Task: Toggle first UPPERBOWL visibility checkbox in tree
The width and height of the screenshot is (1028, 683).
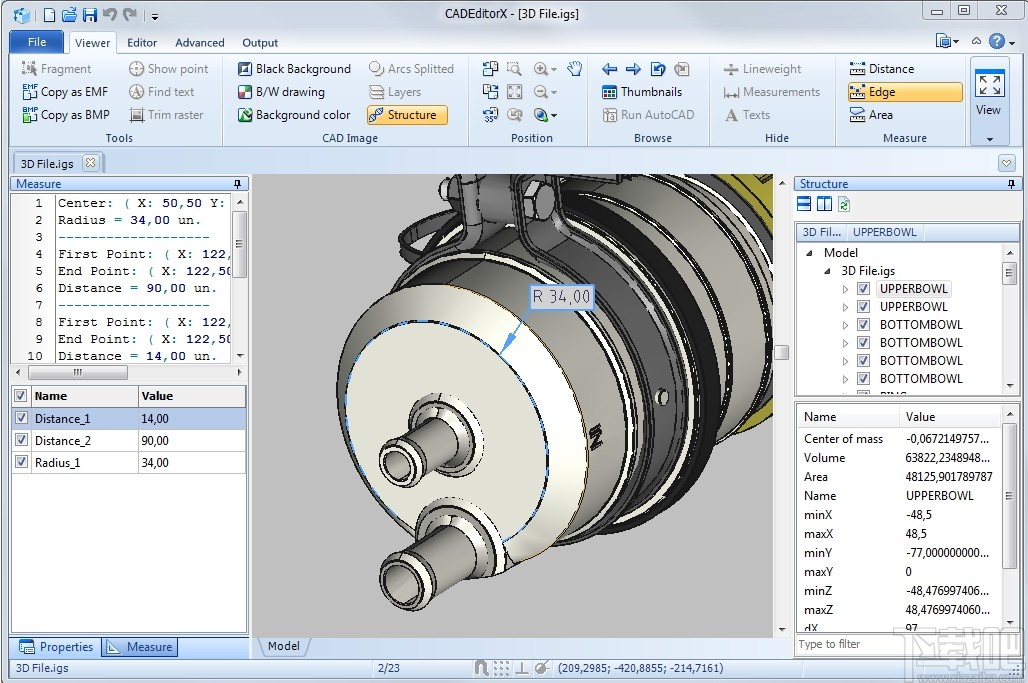Action: pyautogui.click(x=863, y=289)
